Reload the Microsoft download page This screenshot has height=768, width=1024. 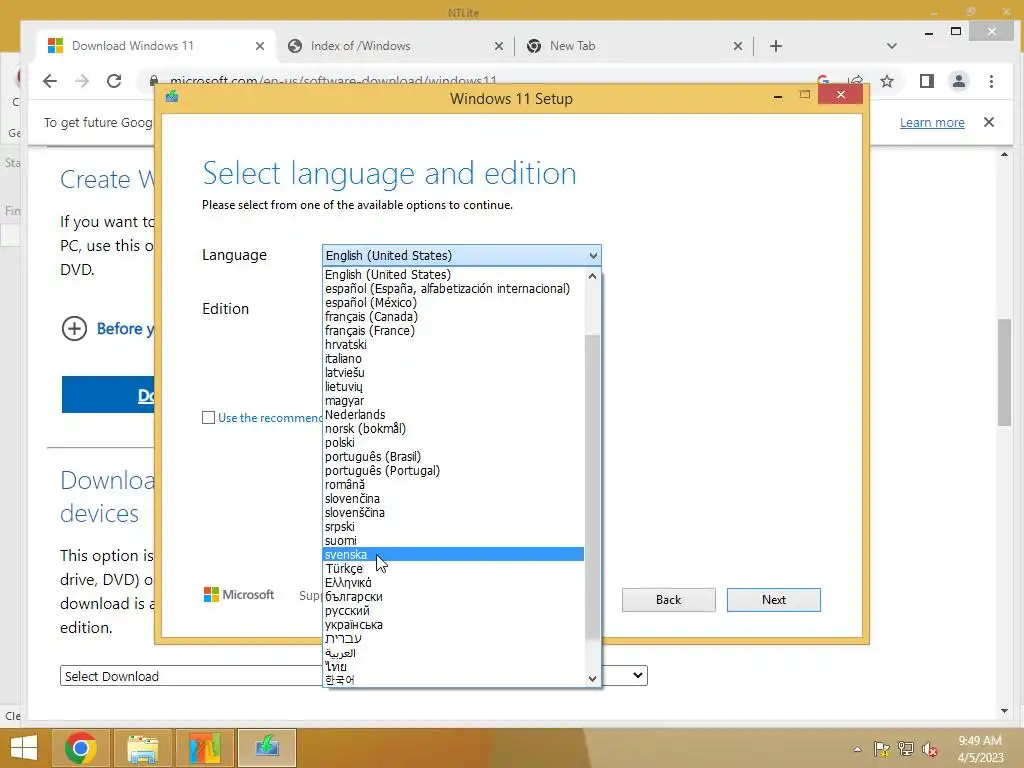point(114,81)
